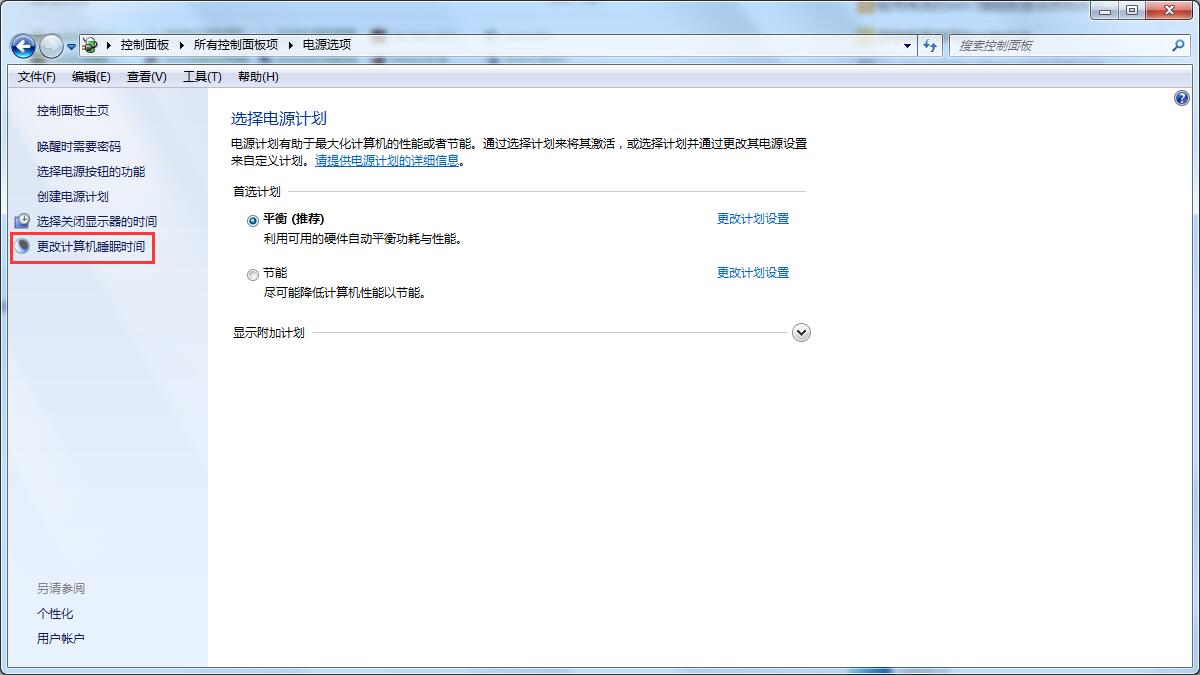The image size is (1200, 675).
Task: Refresh the page with the refresh icon
Action: (931, 45)
